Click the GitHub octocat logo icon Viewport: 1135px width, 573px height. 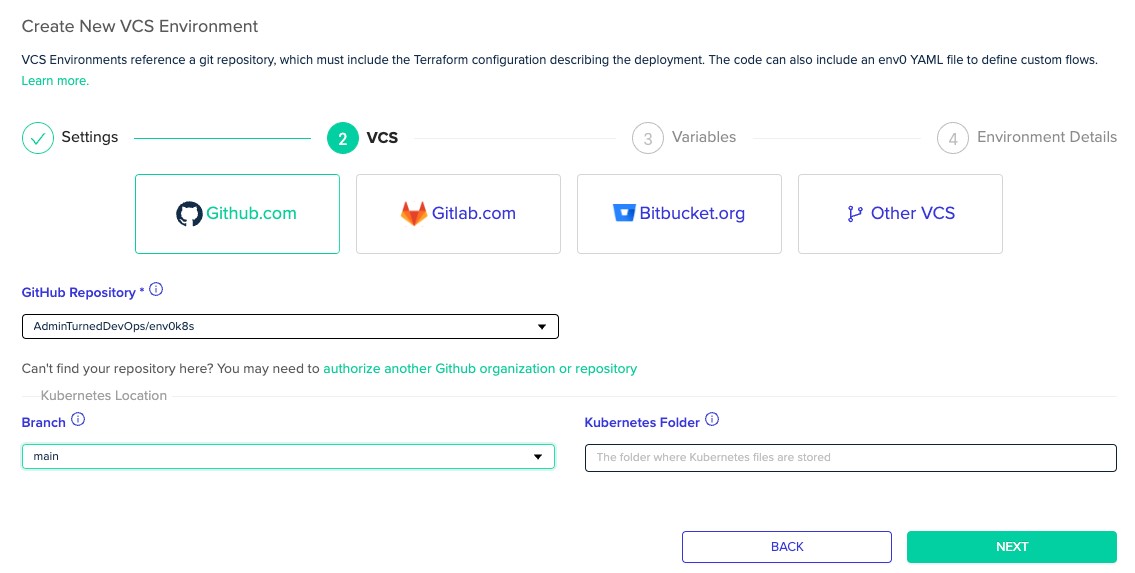tap(189, 213)
